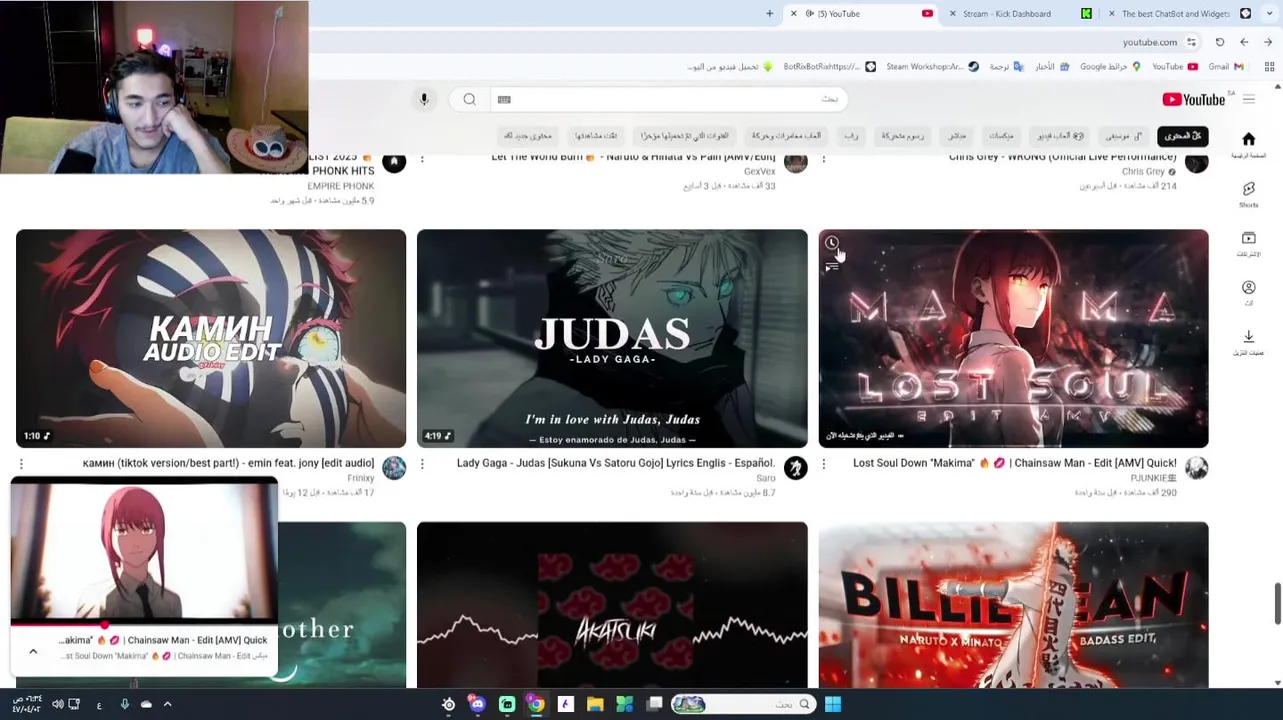
Task: Reload the page in browser toolbar
Action: pyautogui.click(x=1220, y=42)
